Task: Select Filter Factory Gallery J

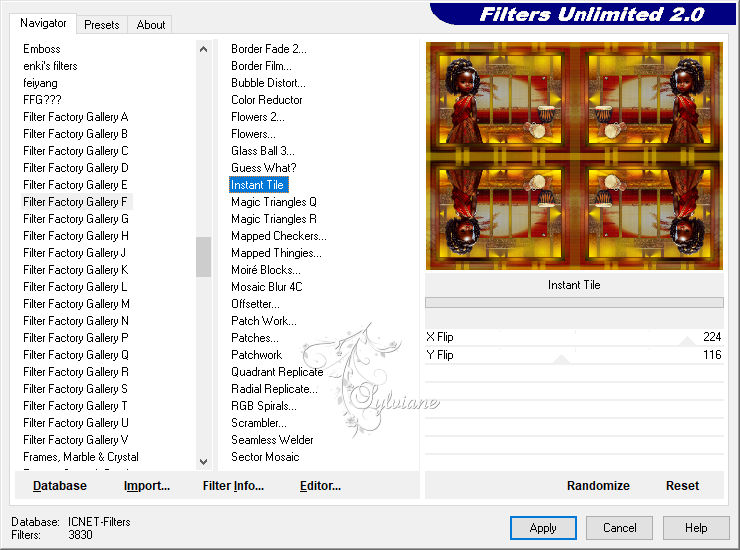Action: pos(75,253)
